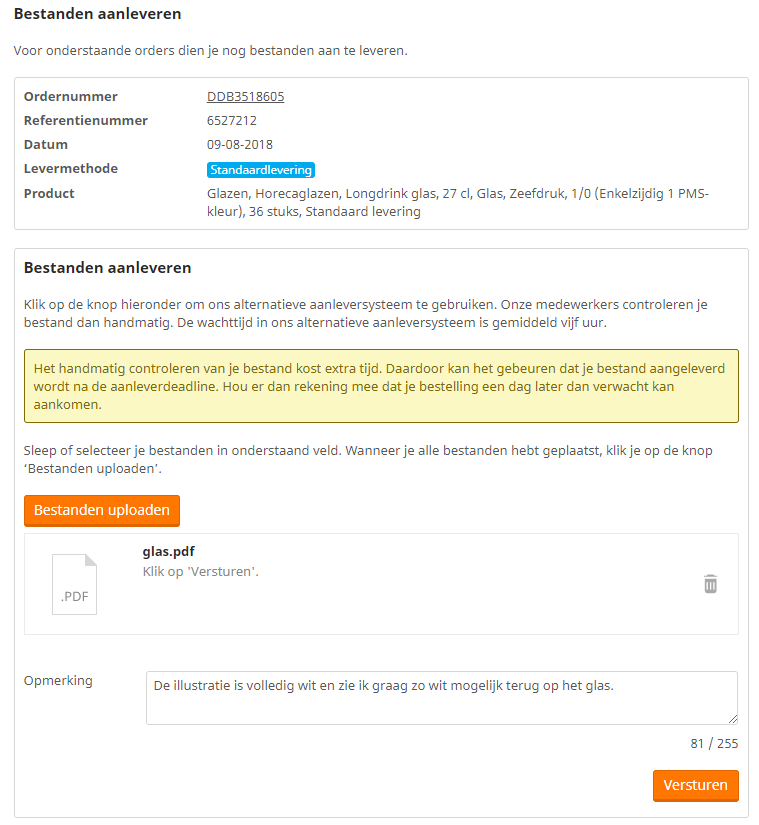Click the Opmerking field label
This screenshot has width=759, height=825.
tap(58, 681)
